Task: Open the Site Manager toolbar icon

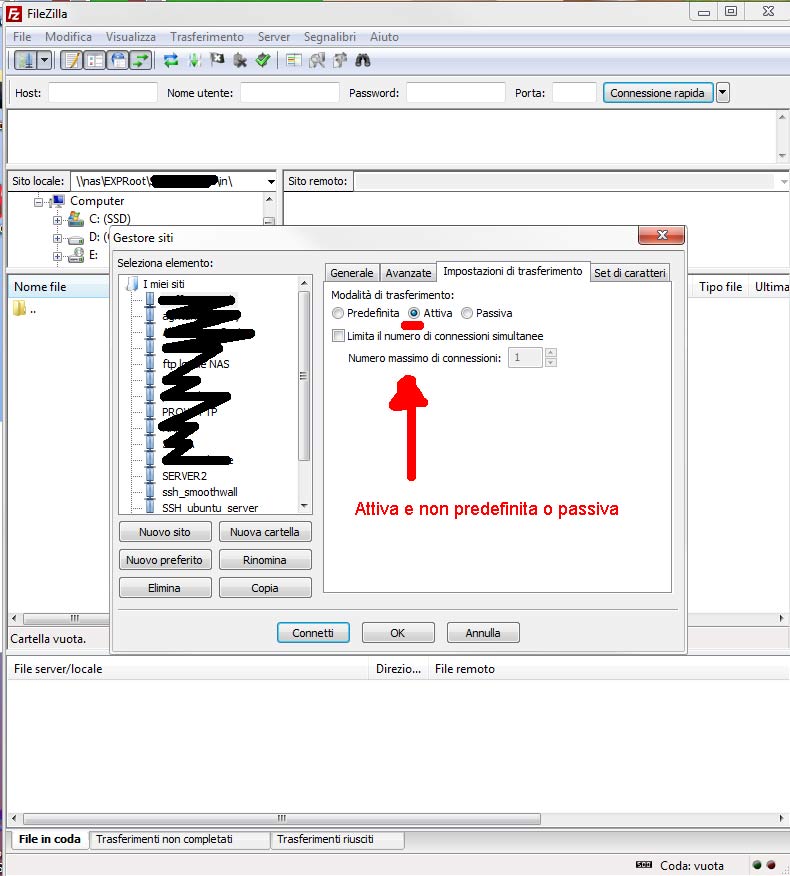Action: (x=26, y=60)
